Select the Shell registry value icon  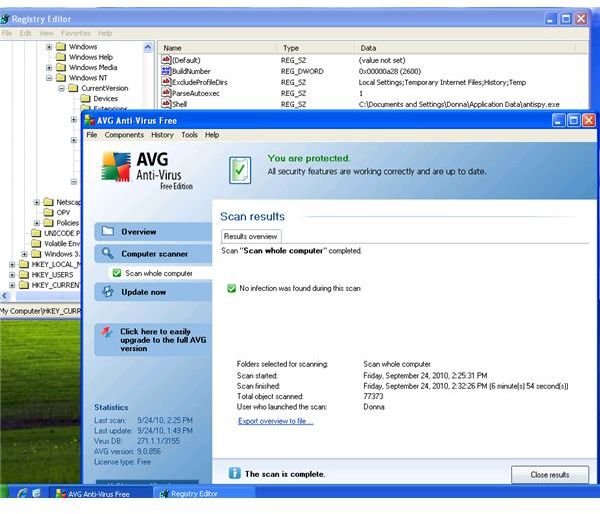tap(166, 104)
